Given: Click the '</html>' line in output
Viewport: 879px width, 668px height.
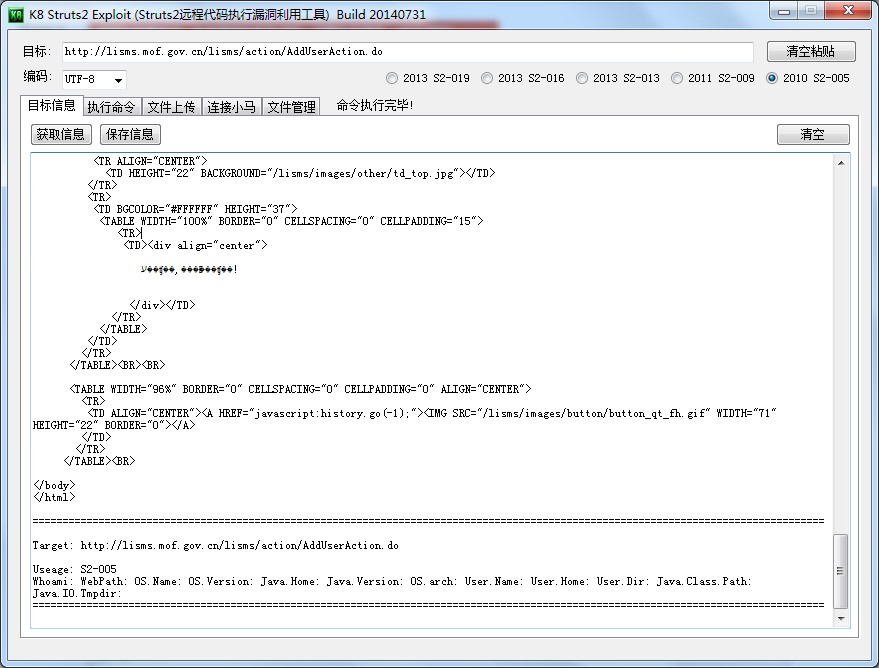Looking at the screenshot, I should point(54,497).
